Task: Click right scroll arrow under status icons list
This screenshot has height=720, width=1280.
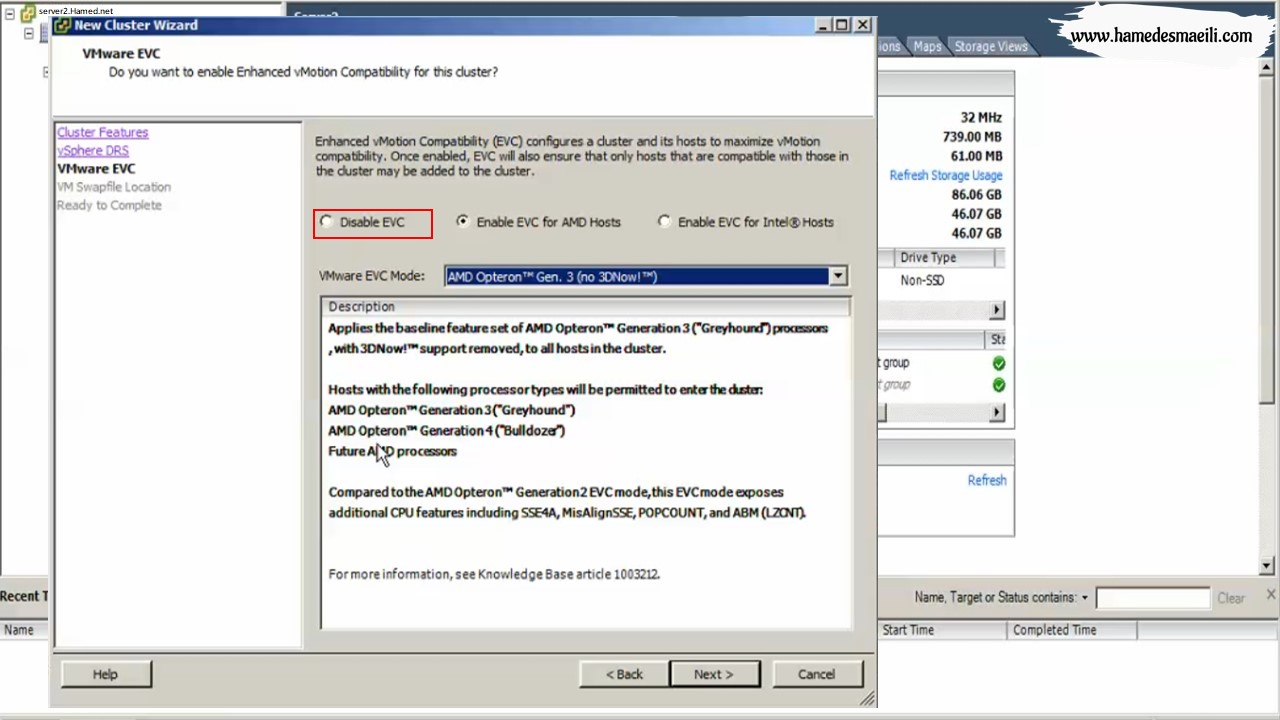Action: 997,412
